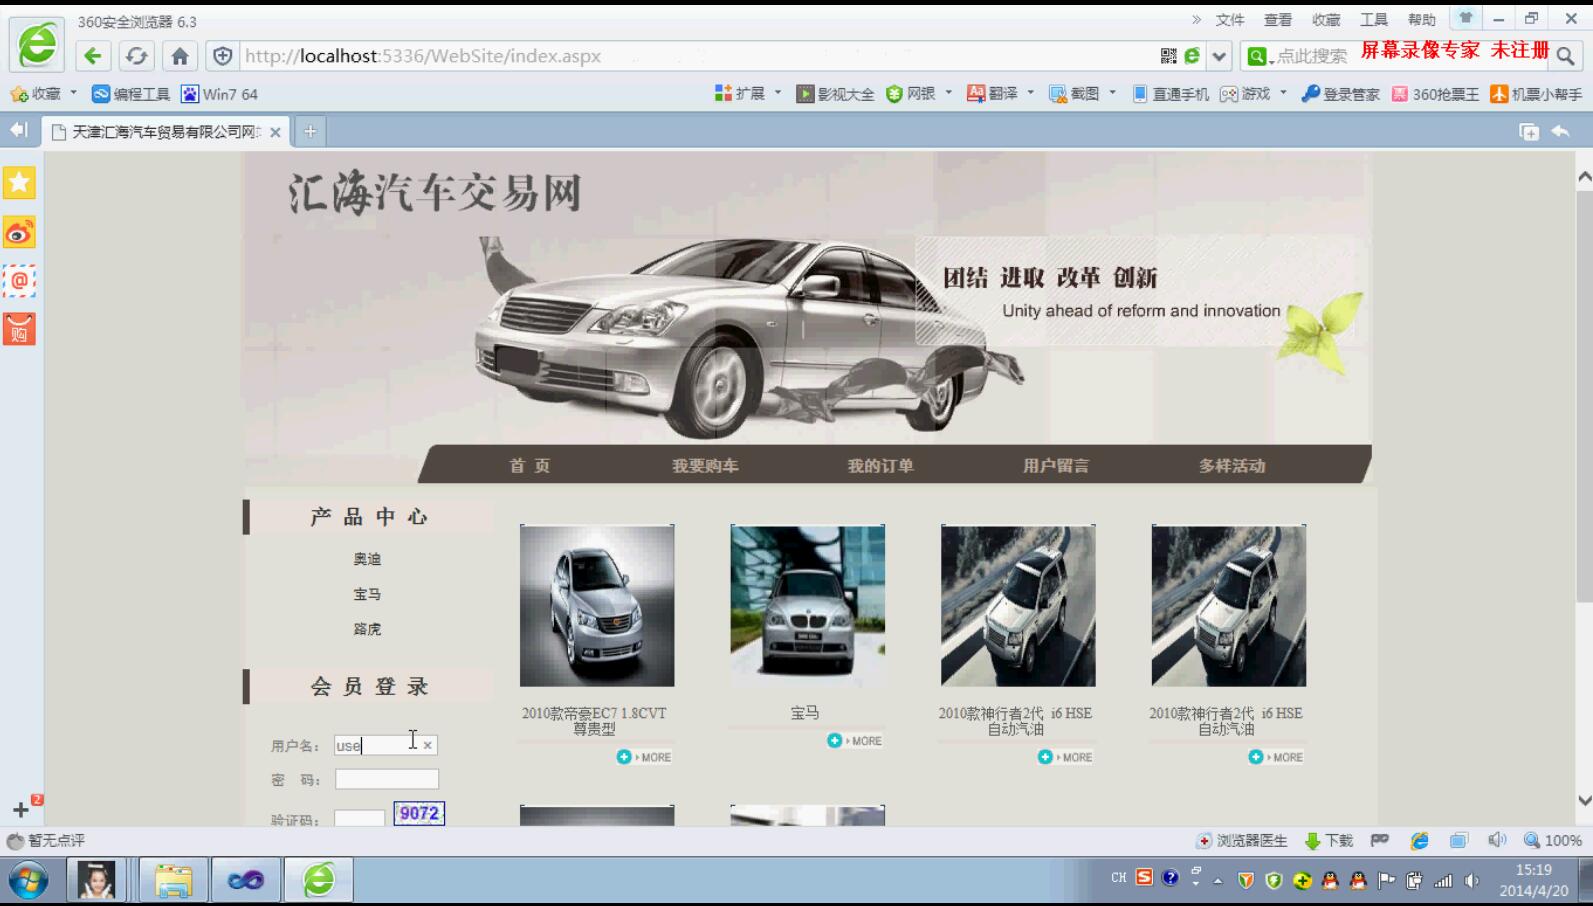Open the QR code icon in address bar
Screen dimensions: 1593x906
1168,56
